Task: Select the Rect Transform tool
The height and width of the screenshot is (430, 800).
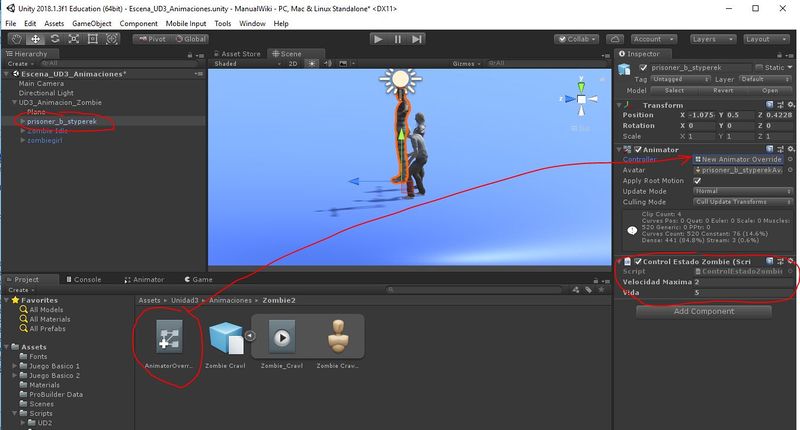Action: (92, 39)
